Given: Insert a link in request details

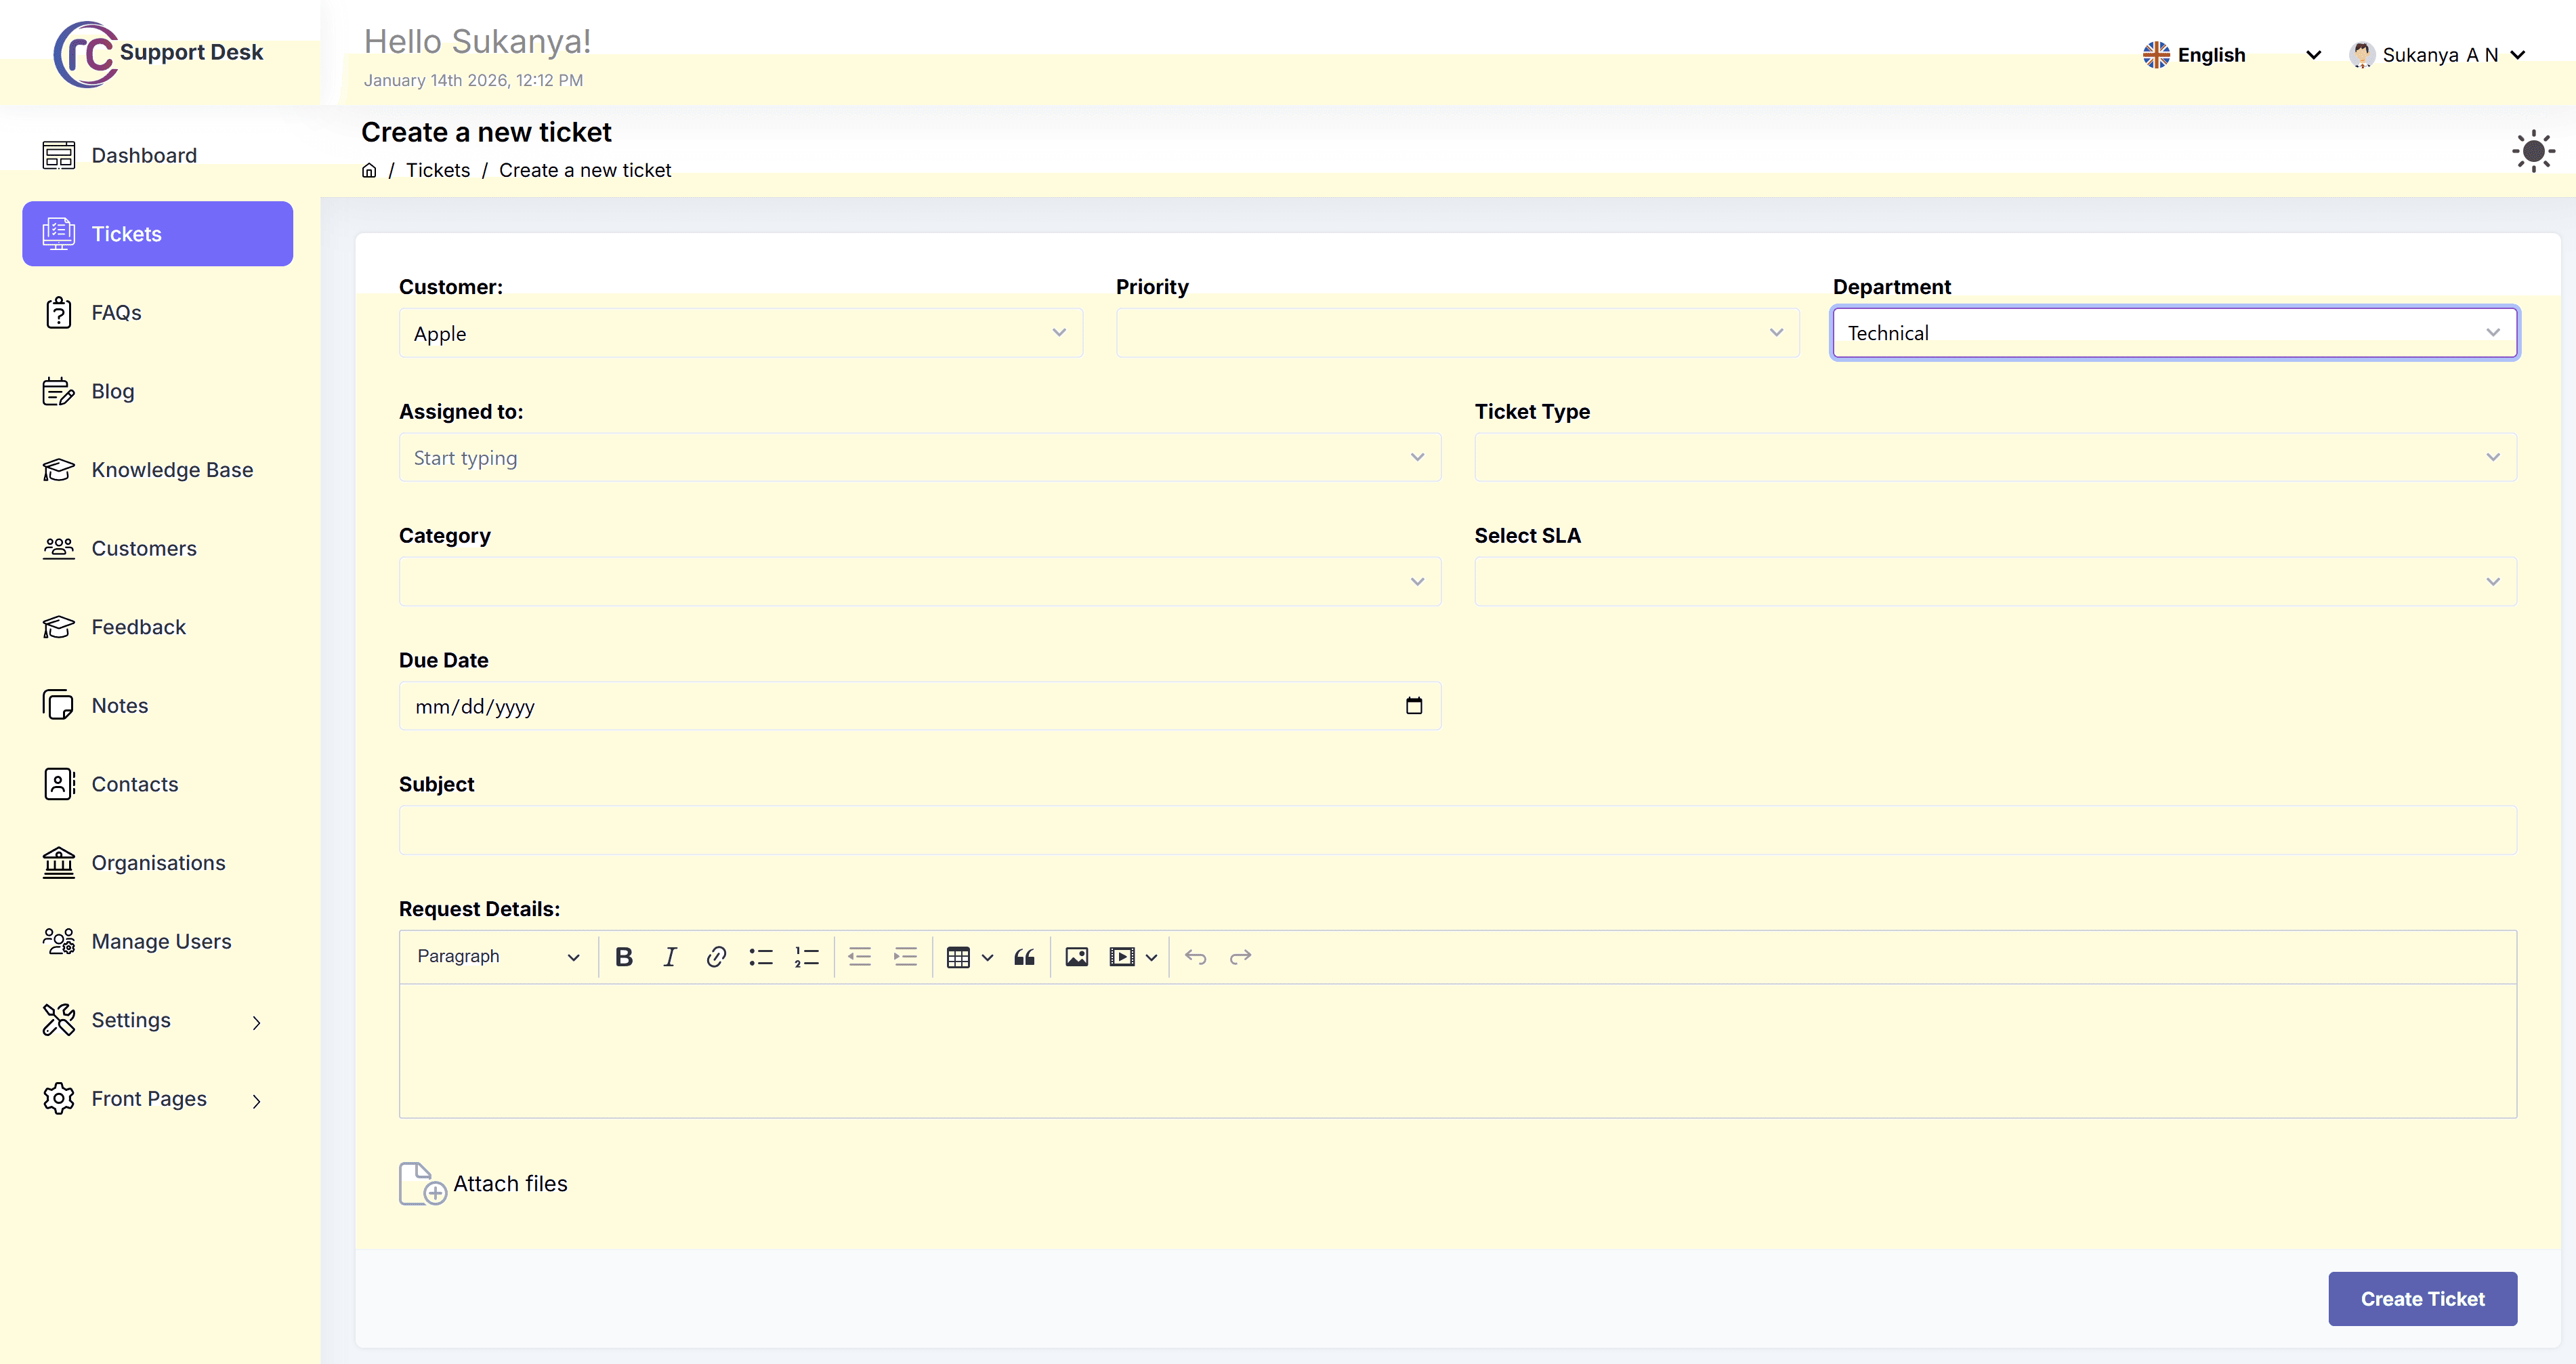Looking at the screenshot, I should 716,957.
